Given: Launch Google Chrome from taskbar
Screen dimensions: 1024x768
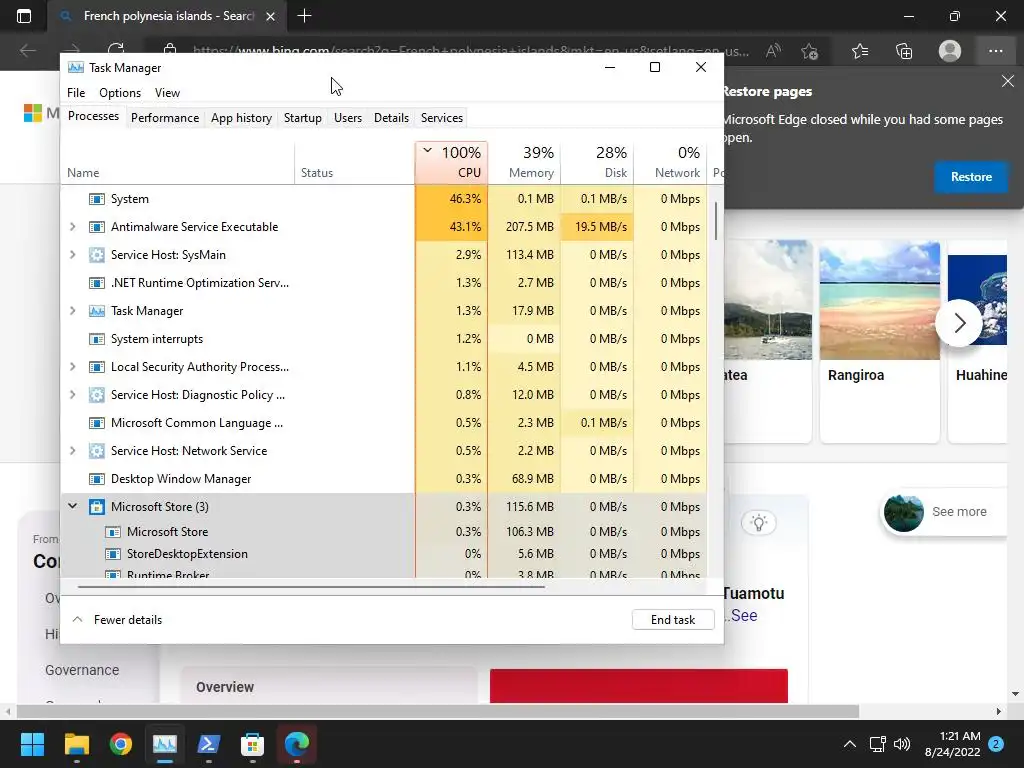Looking at the screenshot, I should tap(121, 744).
